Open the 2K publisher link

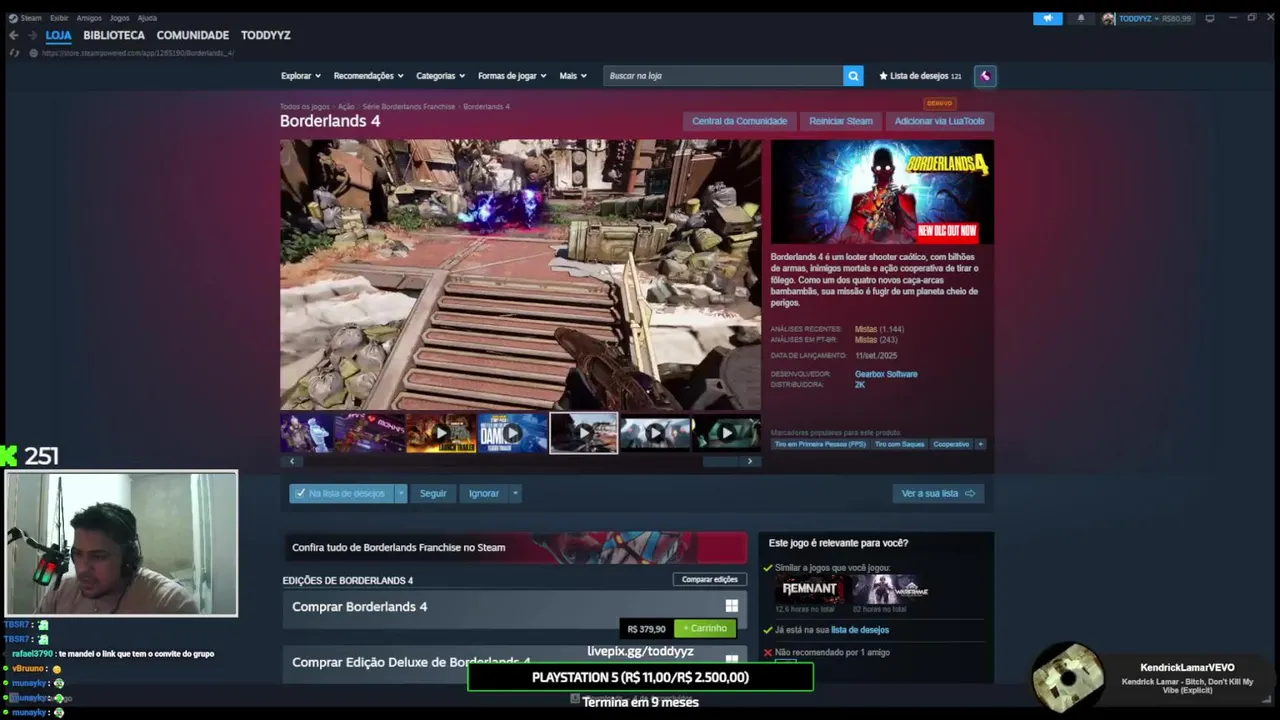click(860, 385)
